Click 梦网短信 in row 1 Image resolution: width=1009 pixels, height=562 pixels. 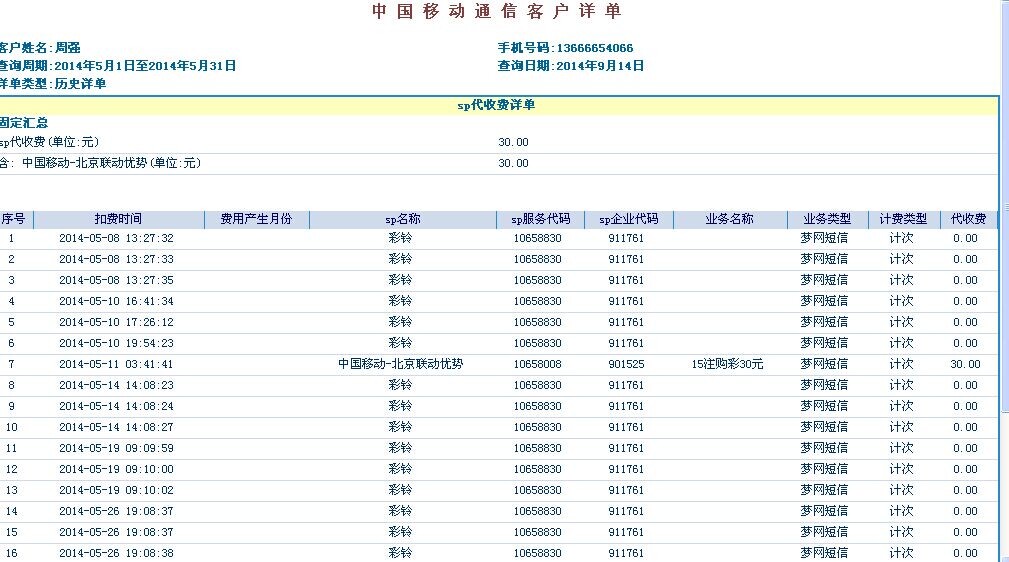tap(824, 238)
